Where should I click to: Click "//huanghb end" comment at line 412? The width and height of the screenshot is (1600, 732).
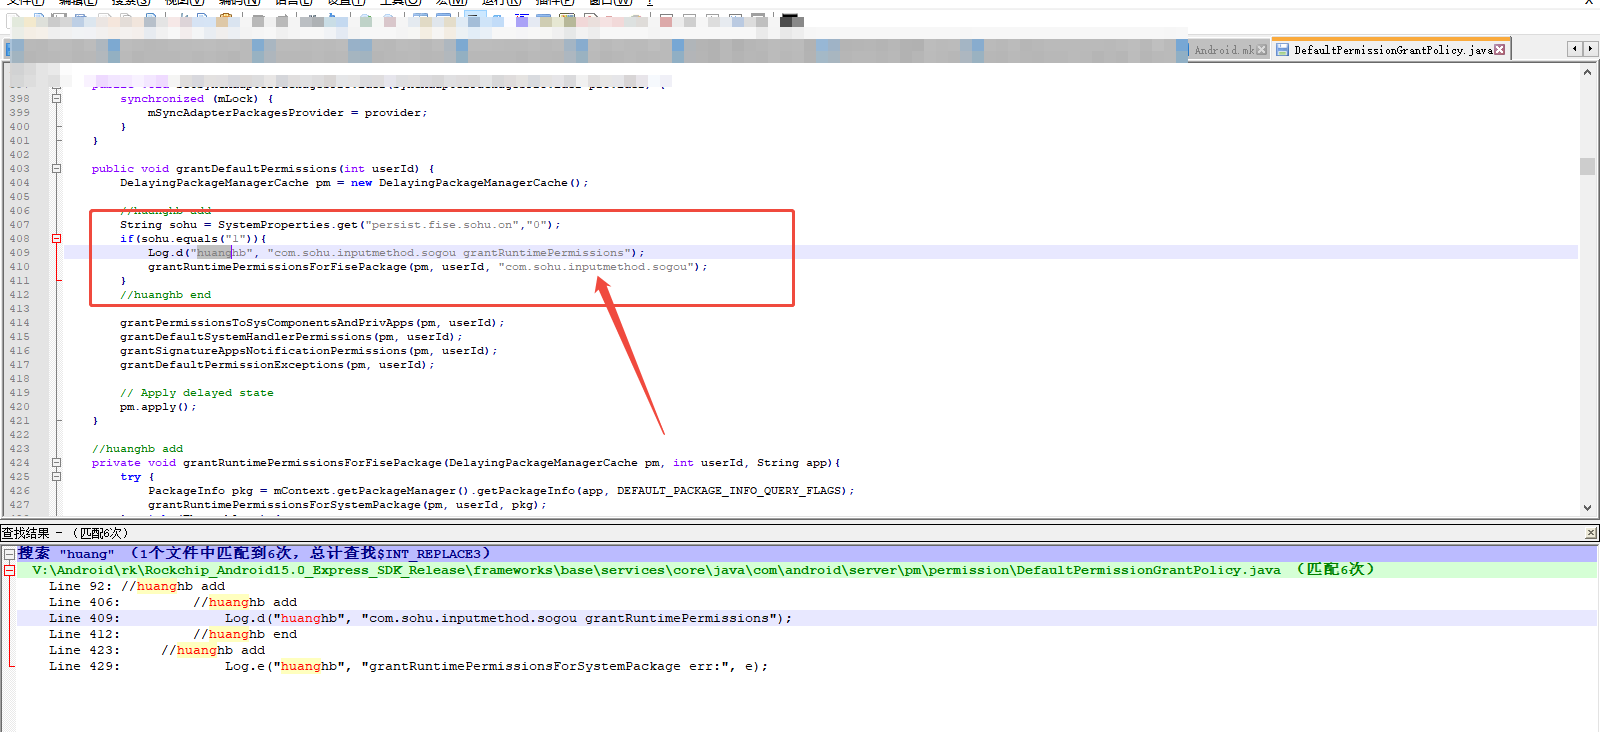point(166,295)
